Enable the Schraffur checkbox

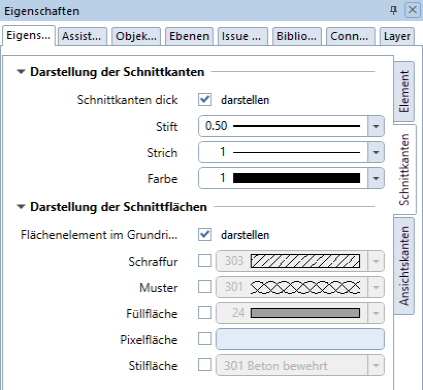205,261
